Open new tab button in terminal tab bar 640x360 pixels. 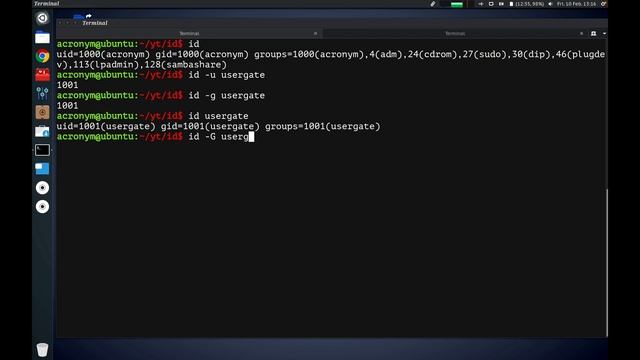click(x=593, y=33)
